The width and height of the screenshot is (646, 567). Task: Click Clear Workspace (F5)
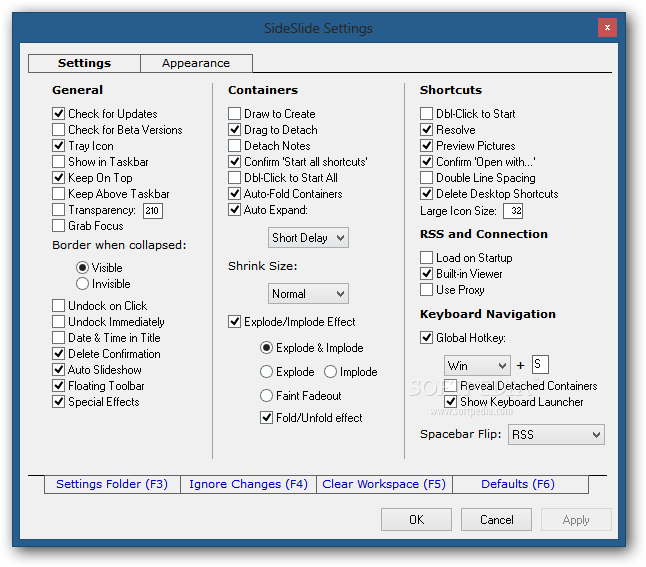[384, 484]
